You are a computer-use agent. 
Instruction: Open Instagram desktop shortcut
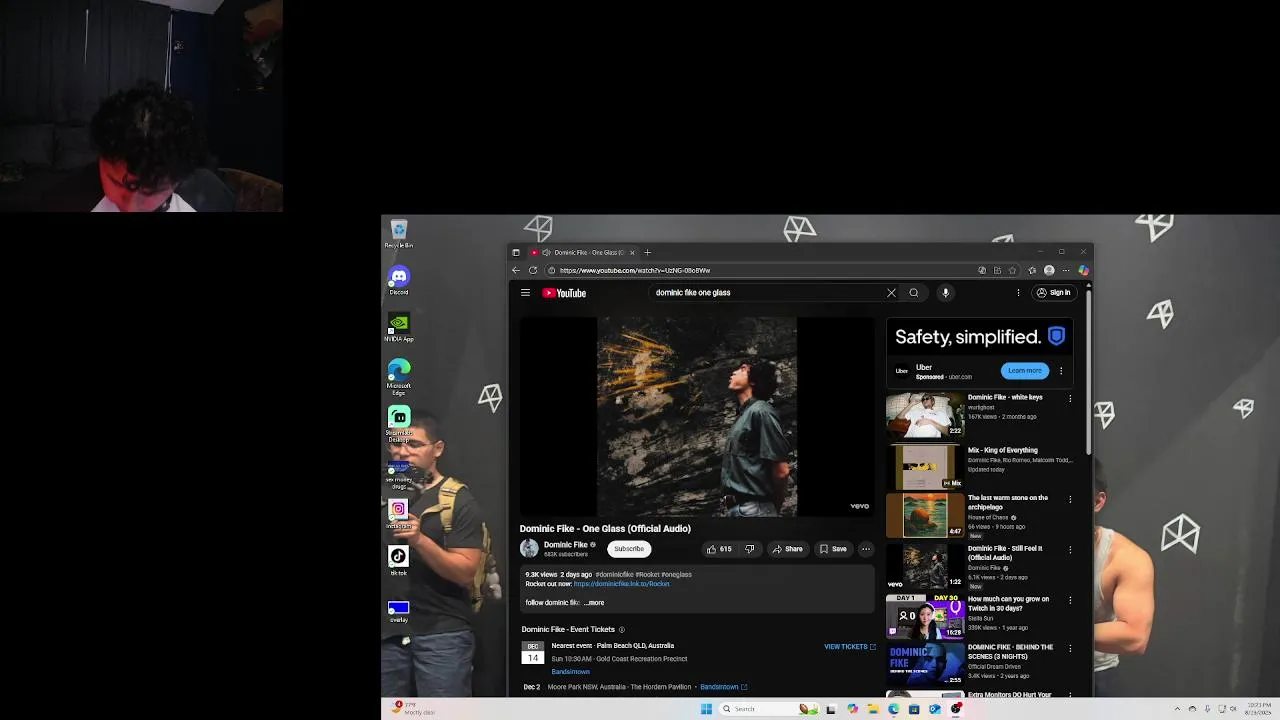point(399,515)
